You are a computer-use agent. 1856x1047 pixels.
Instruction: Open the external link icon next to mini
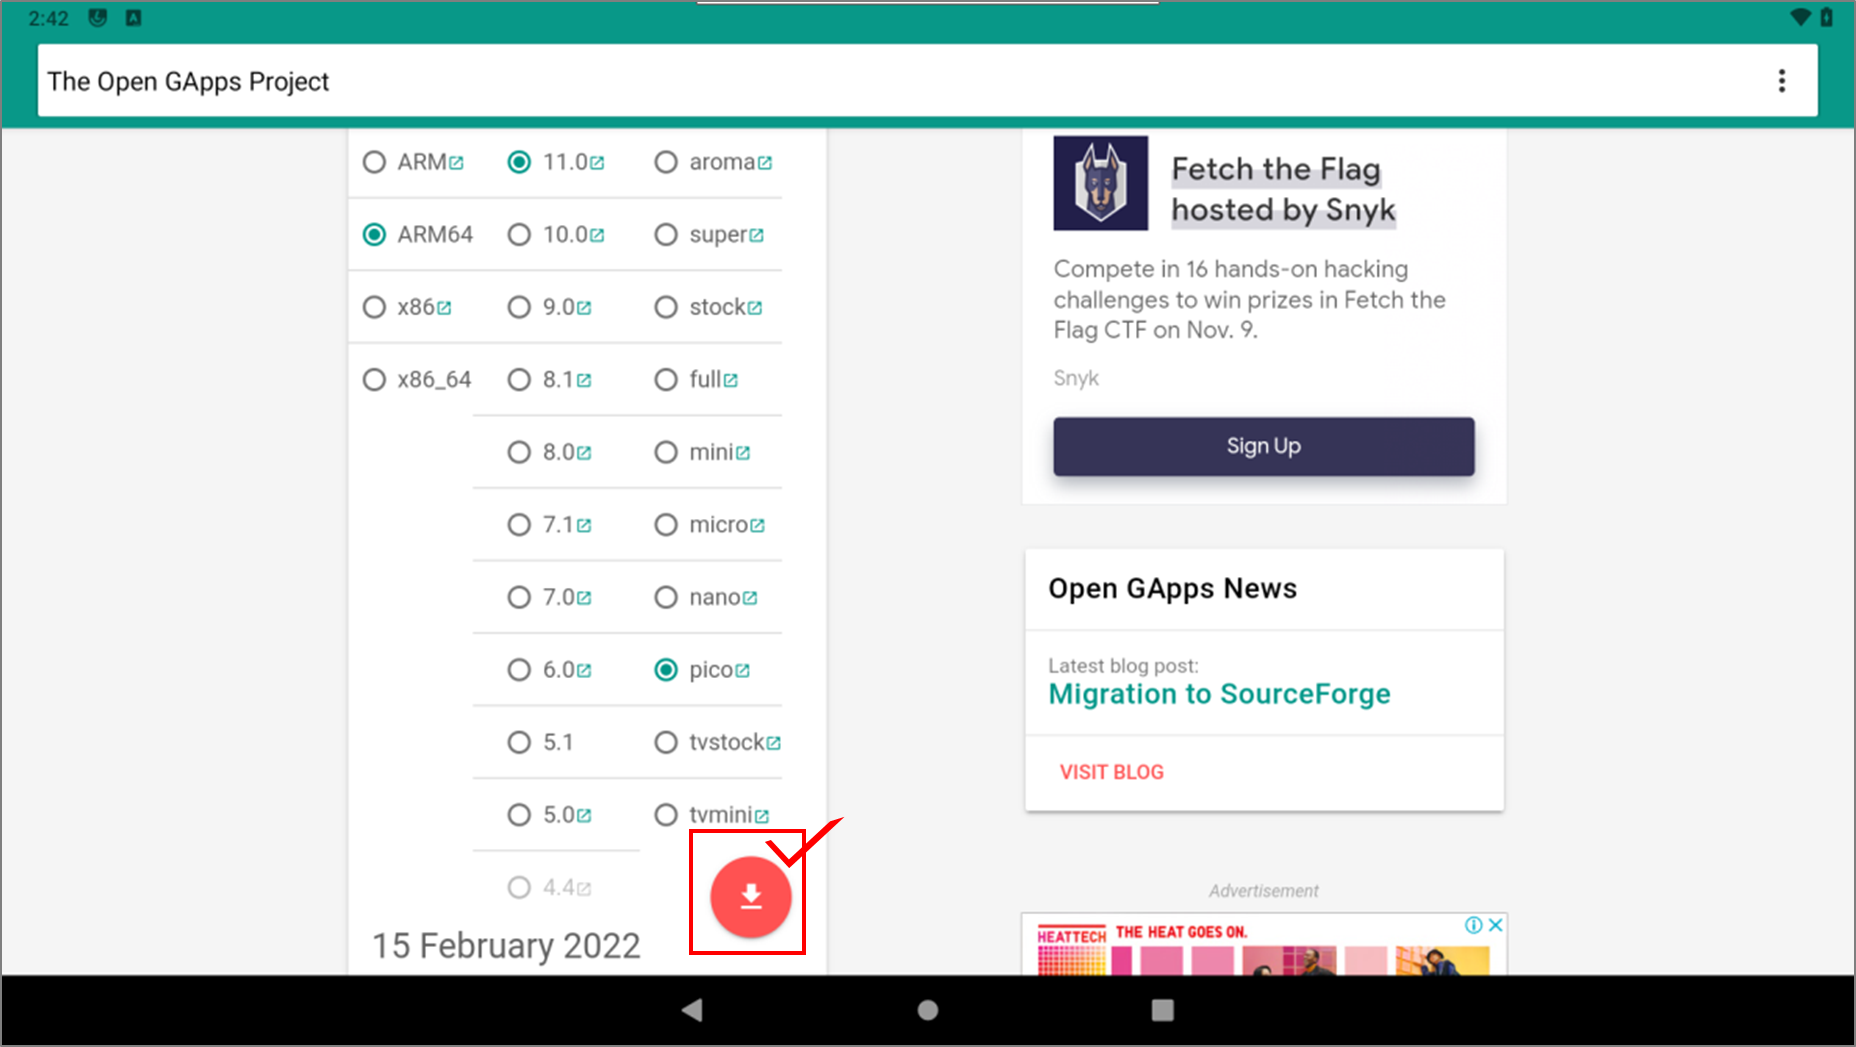tap(743, 453)
